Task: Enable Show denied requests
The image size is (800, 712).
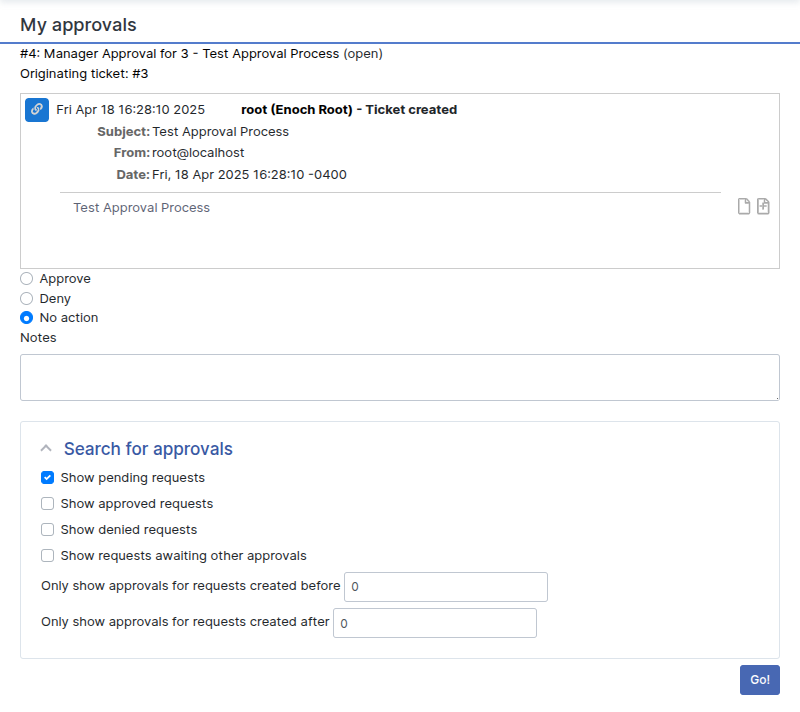Action: (47, 529)
